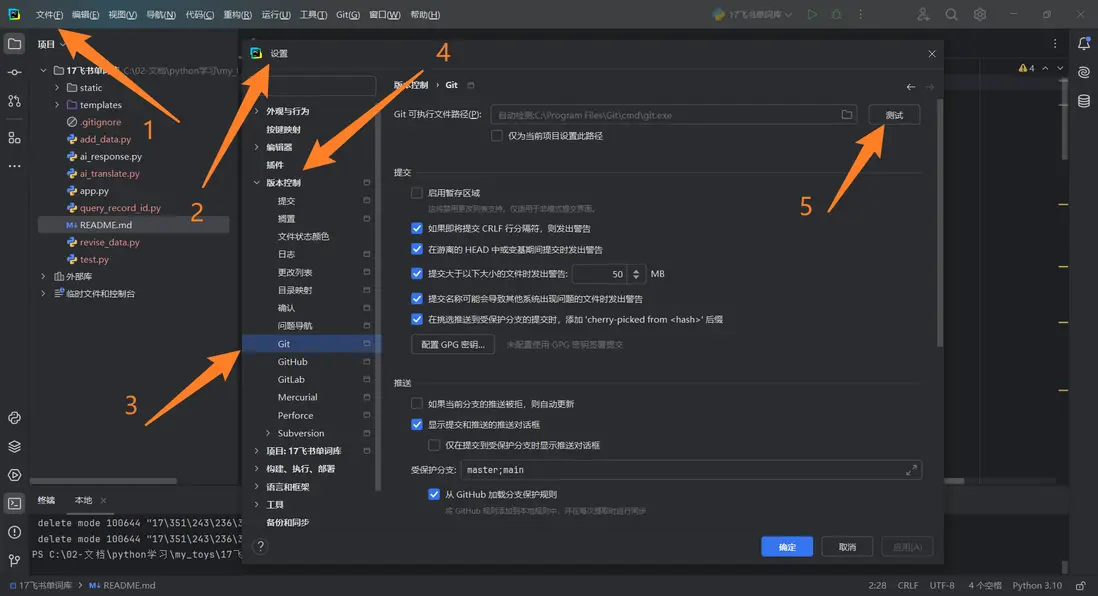Uncheck the CRLF line separator warning checkbox
Screen dimensions: 1098x596
pos(417,228)
